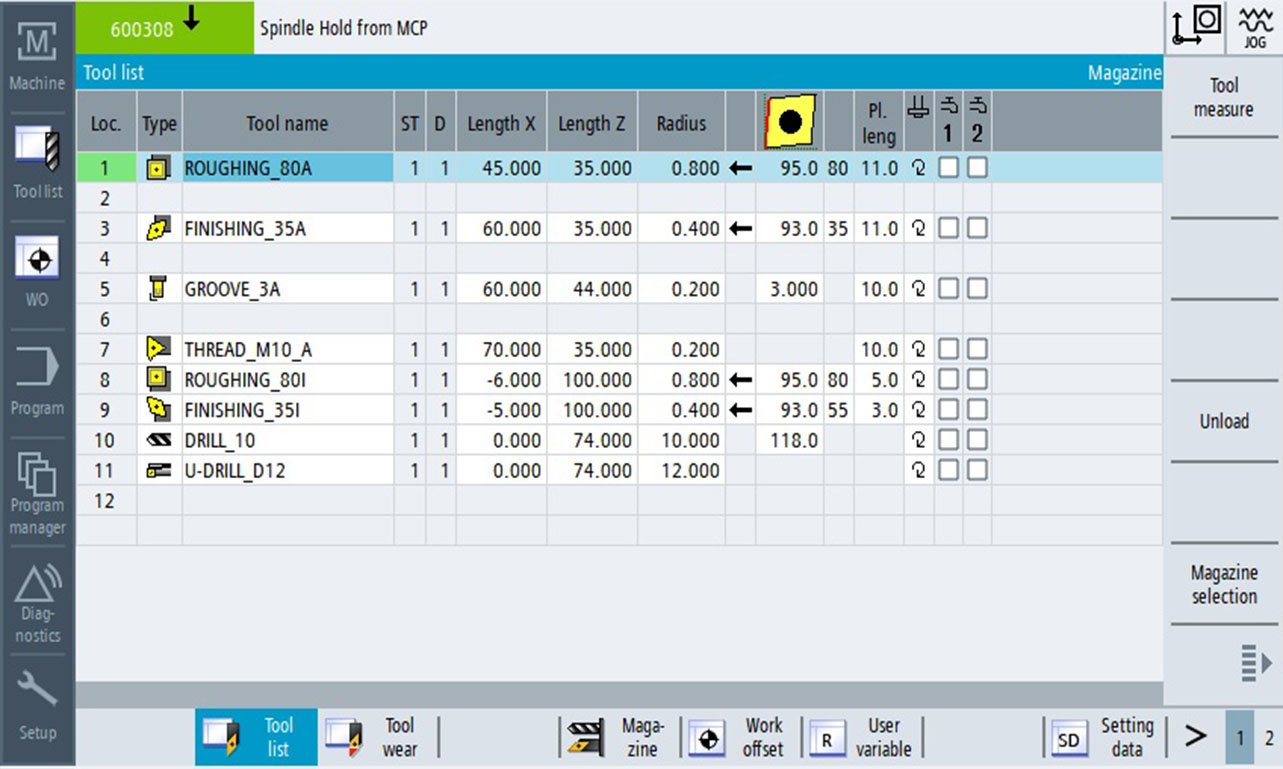This screenshot has width=1283, height=769.
Task: Go to softkey page 1
Action: point(1240,738)
